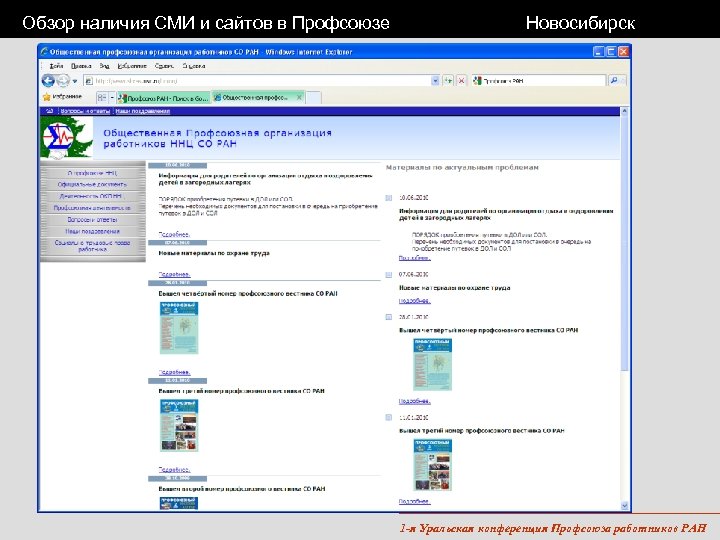Open the Справка menu
This screenshot has height=540, width=720.
194,66
